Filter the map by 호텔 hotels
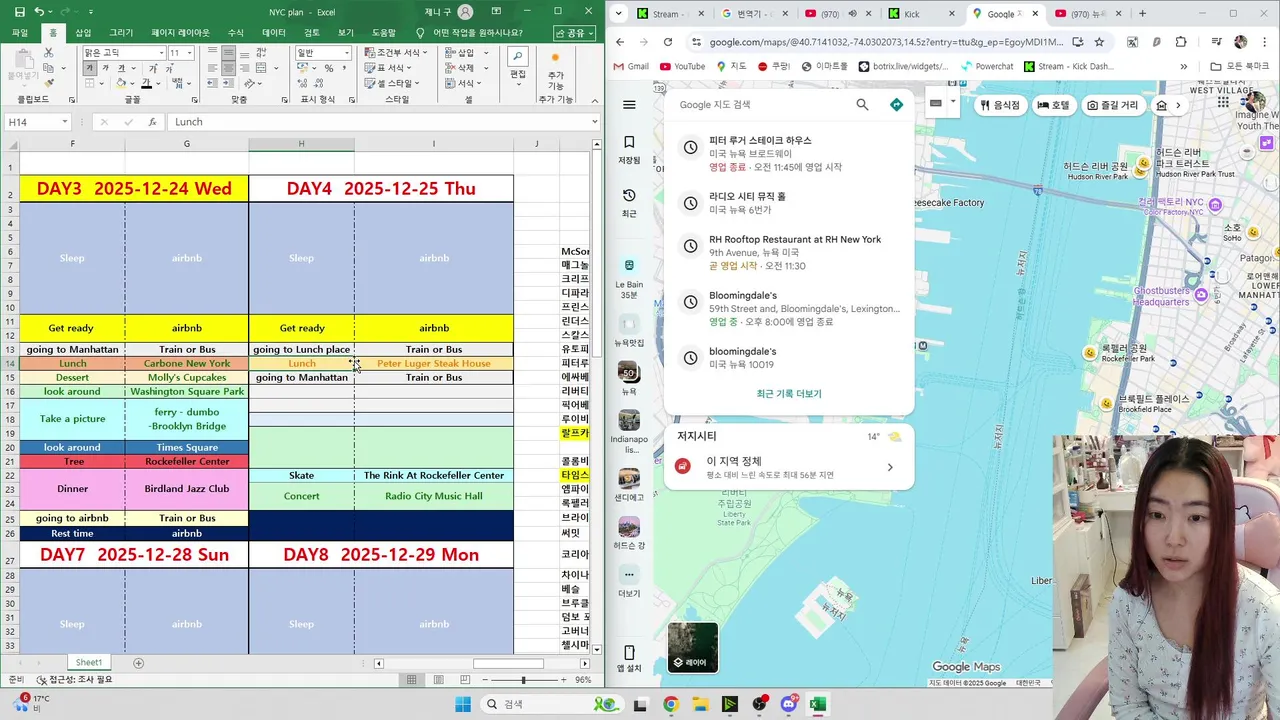The height and width of the screenshot is (720, 1280). pyautogui.click(x=1053, y=105)
